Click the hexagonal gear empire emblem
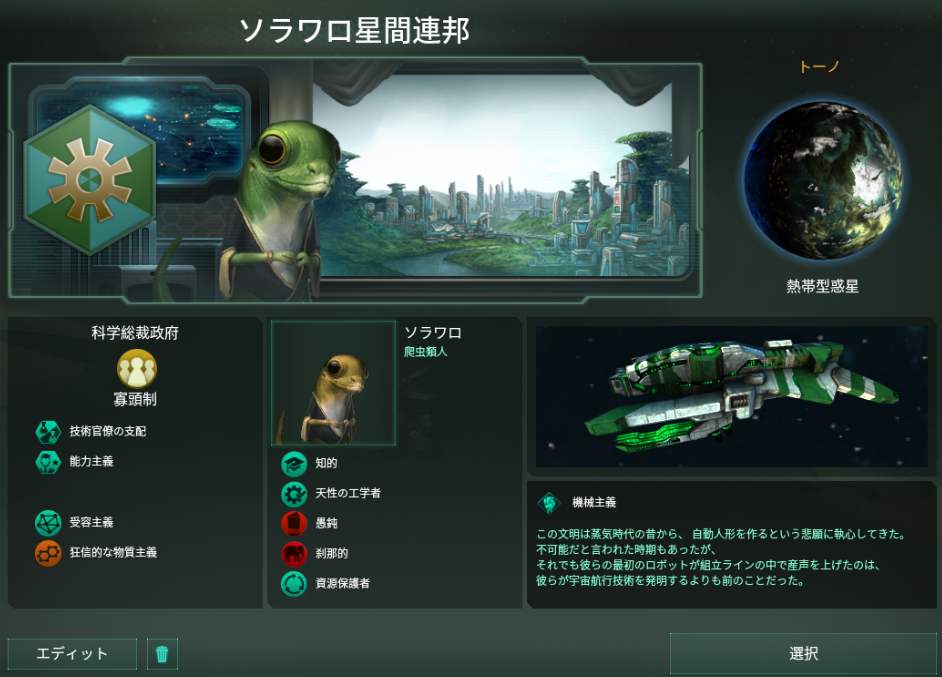Viewport: 942px width, 677px height. click(x=90, y=180)
